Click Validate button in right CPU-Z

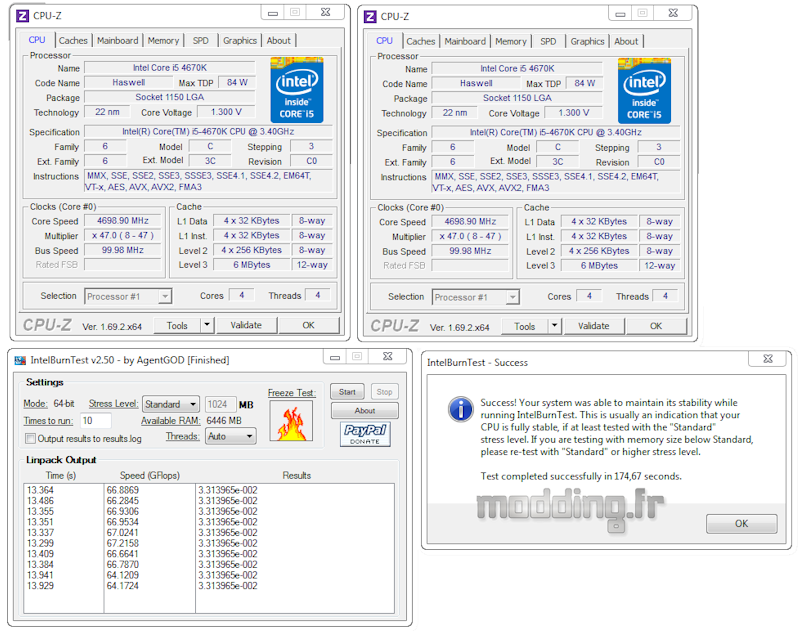[594, 326]
